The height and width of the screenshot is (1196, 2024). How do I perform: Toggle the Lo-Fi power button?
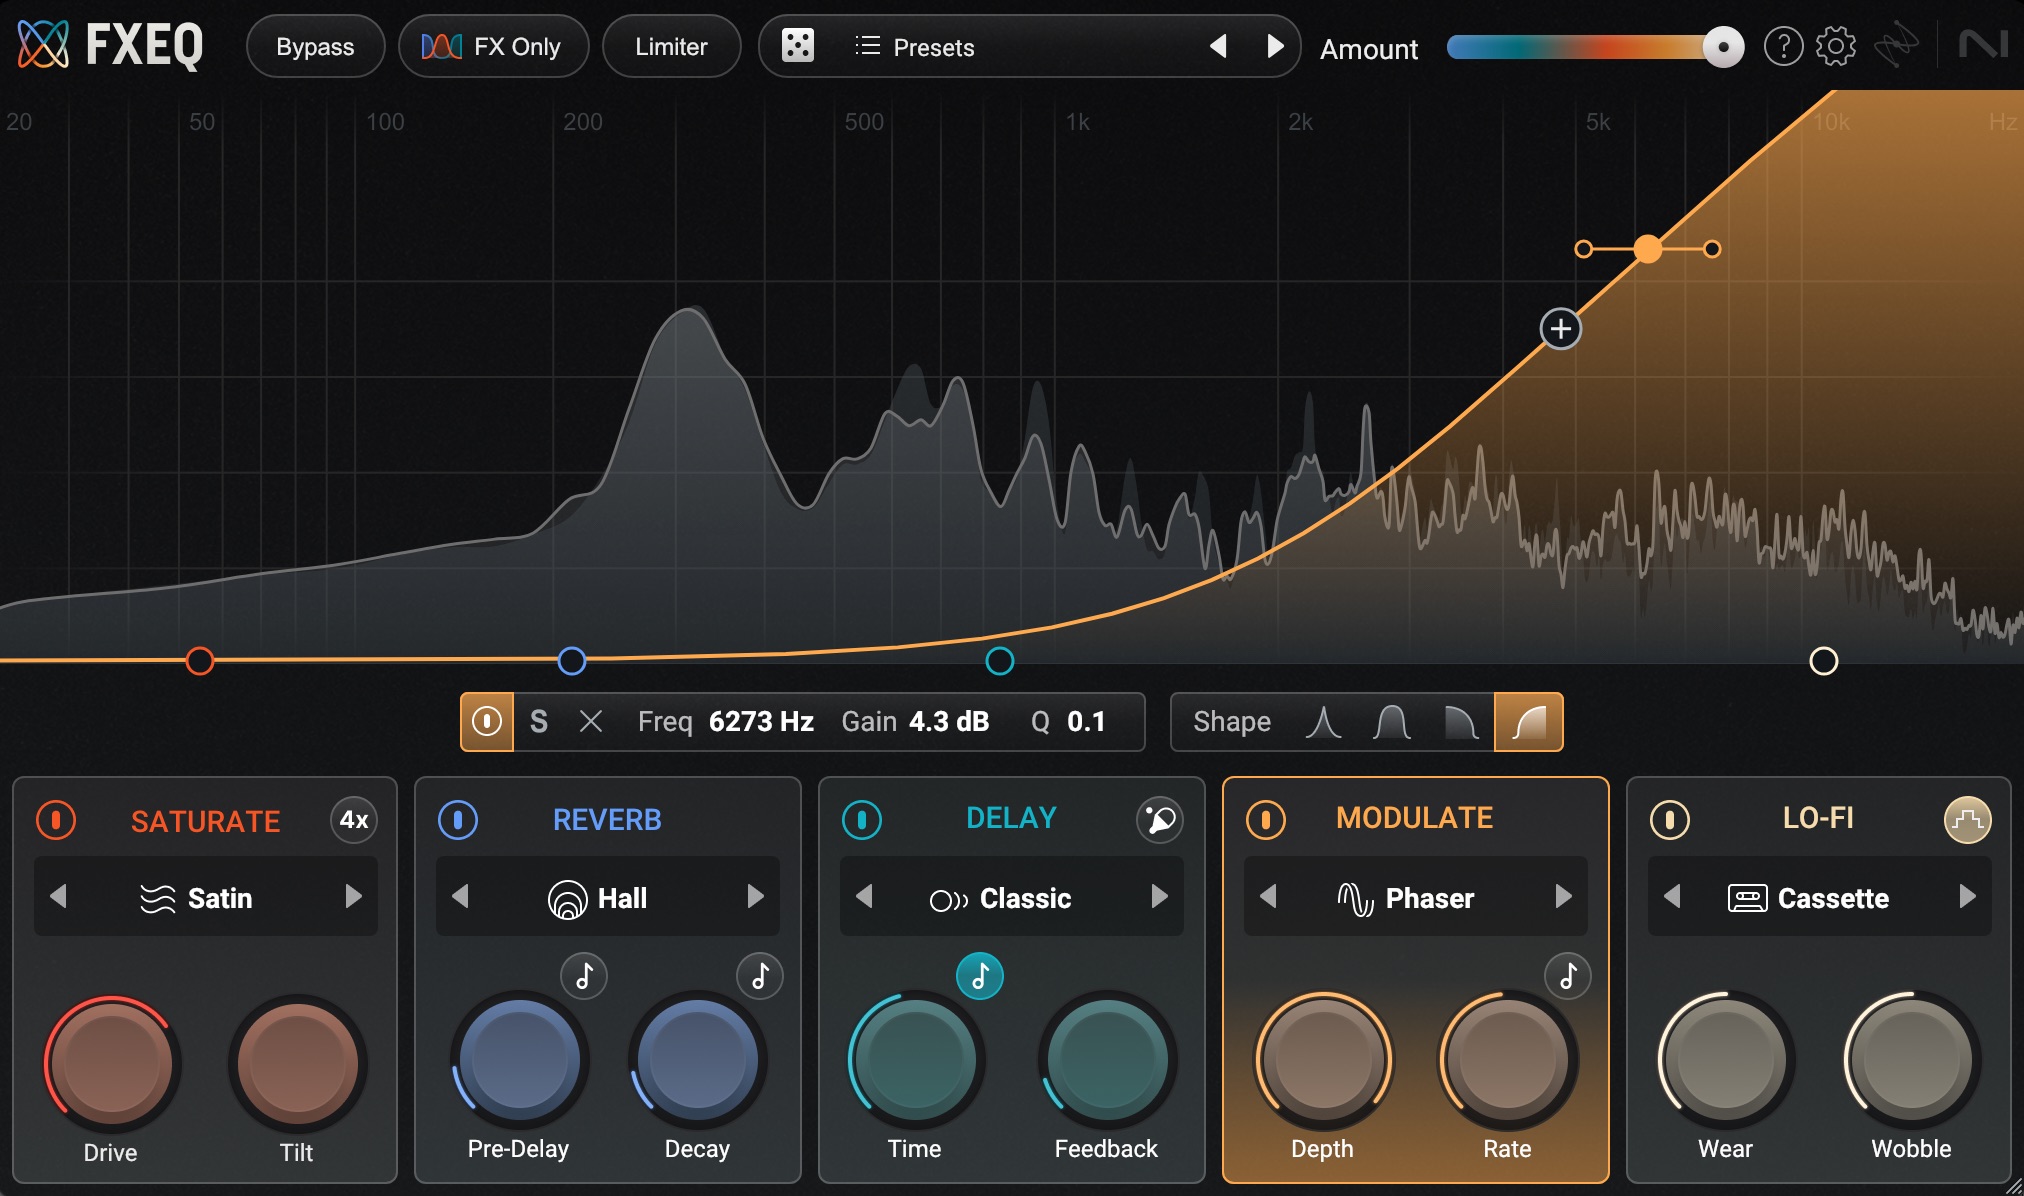point(1670,820)
